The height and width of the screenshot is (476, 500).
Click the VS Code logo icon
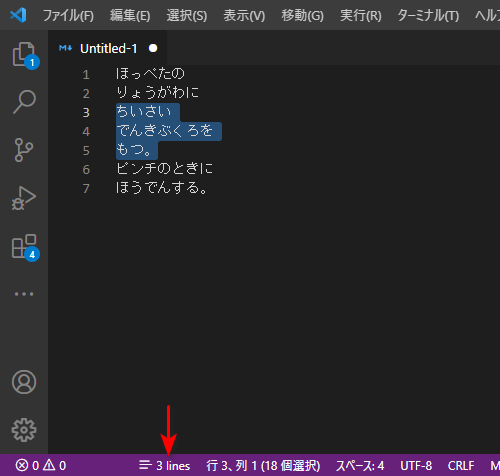coord(18,15)
